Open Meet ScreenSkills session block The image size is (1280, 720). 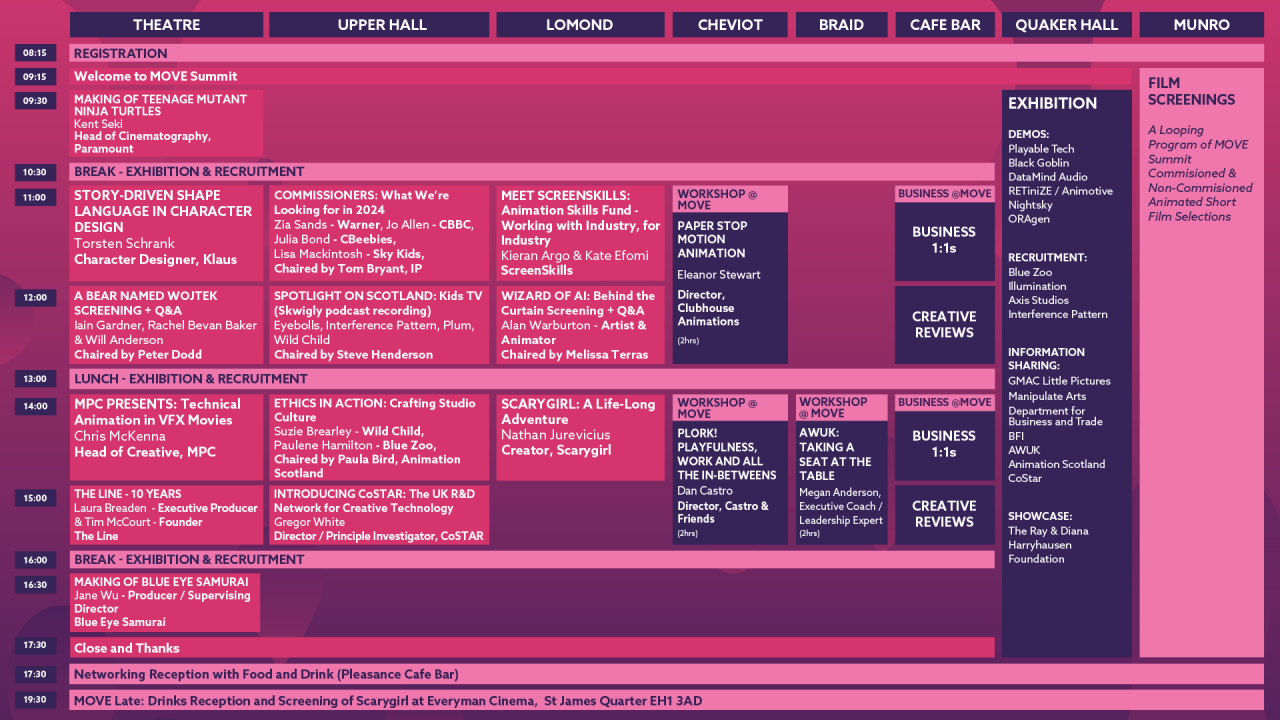pyautogui.click(x=580, y=232)
